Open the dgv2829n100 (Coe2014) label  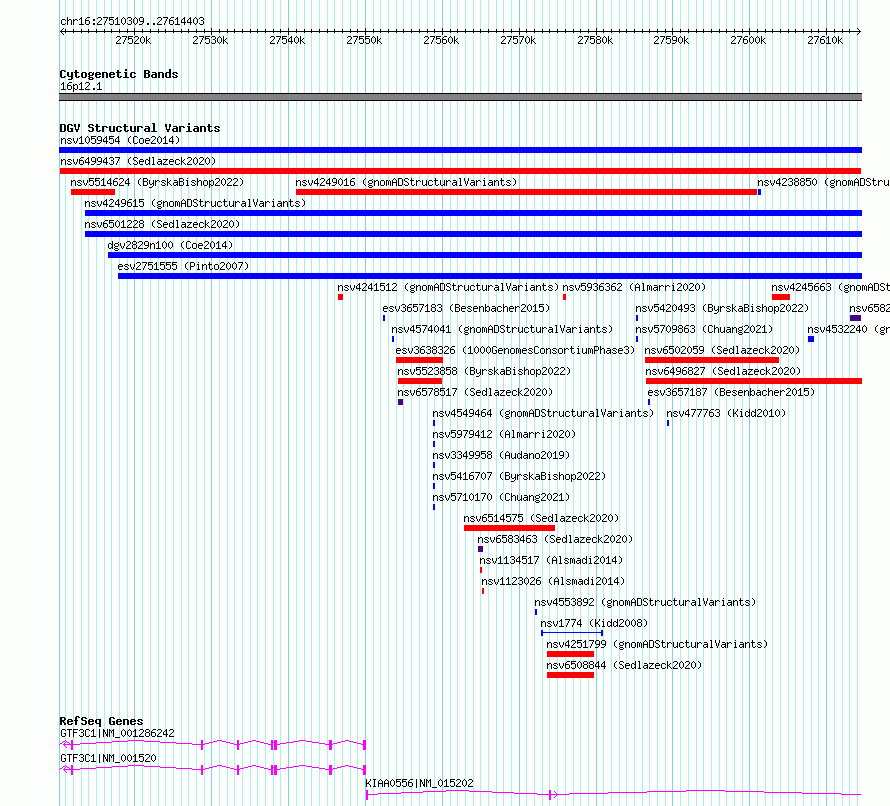(x=170, y=245)
